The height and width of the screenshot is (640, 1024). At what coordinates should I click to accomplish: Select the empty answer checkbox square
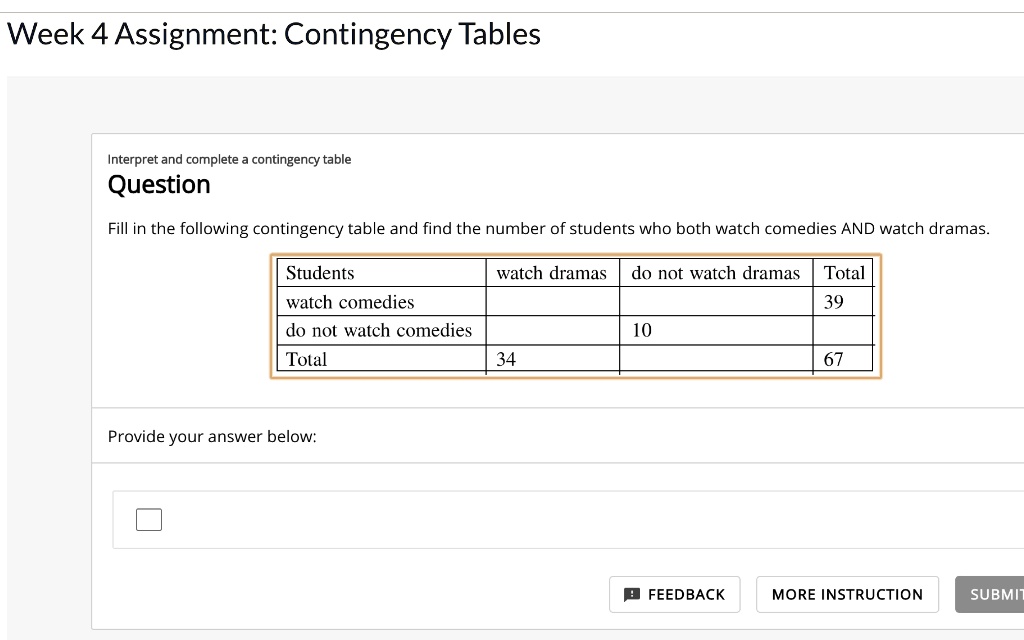[x=148, y=519]
